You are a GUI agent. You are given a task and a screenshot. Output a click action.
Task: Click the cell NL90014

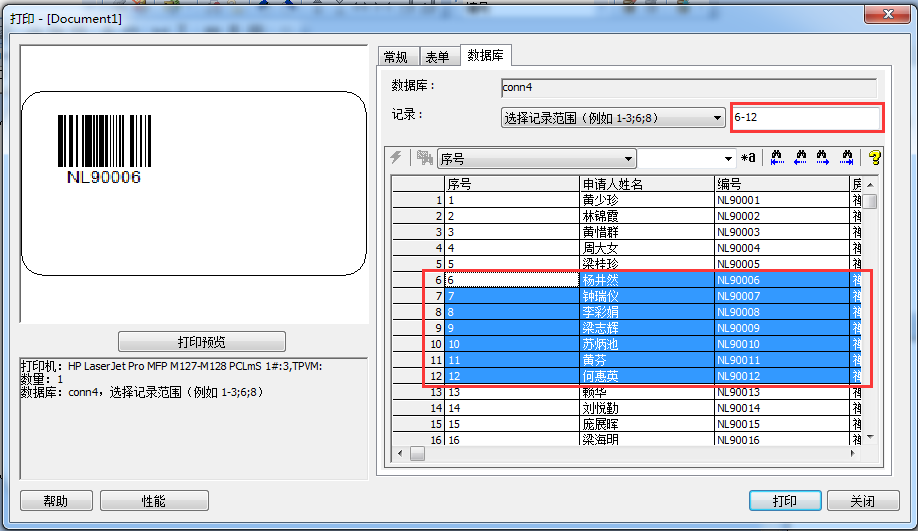[782, 408]
